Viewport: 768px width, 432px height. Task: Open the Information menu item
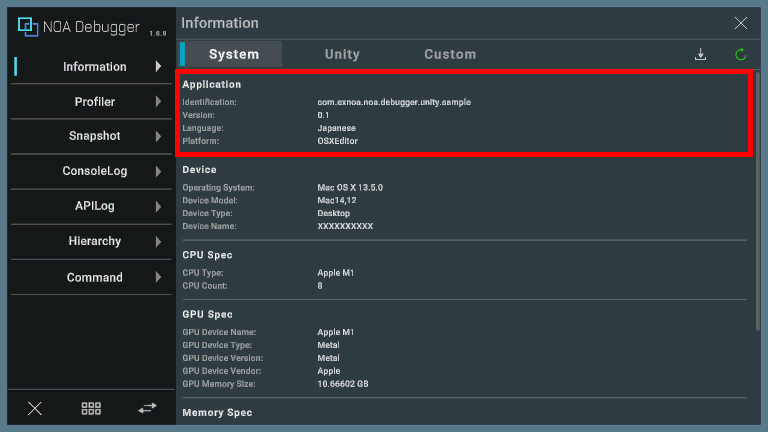pos(91,67)
